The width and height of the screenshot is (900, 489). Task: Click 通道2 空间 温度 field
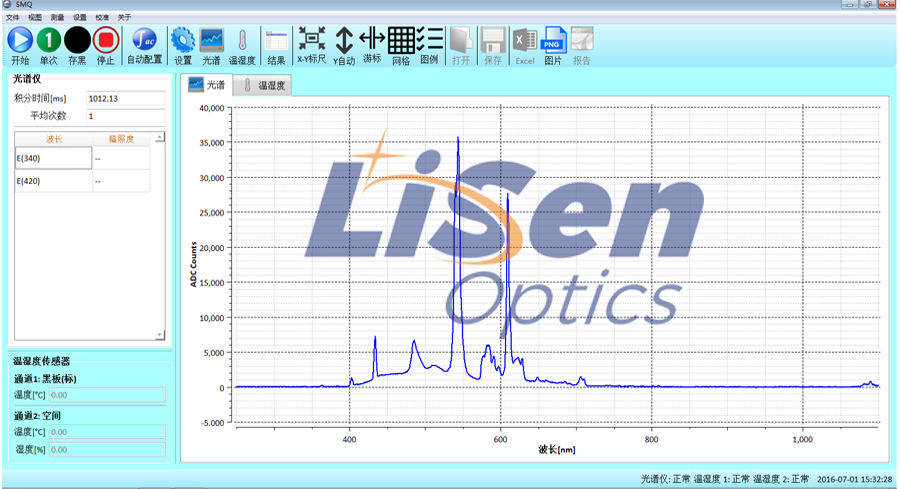(107, 432)
